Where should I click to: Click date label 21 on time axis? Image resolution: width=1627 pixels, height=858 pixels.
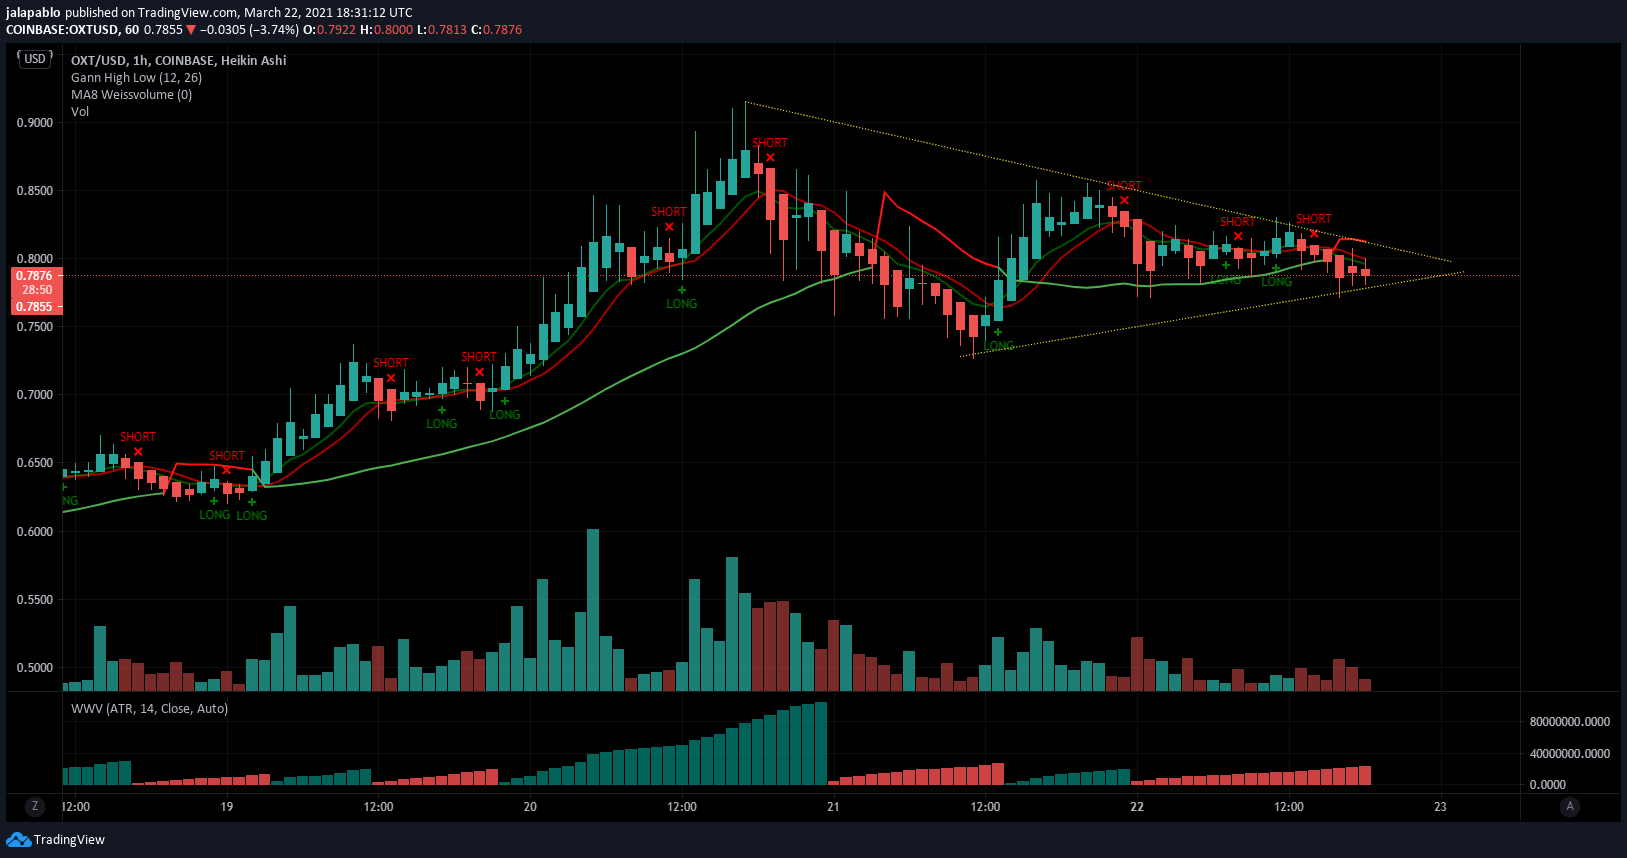point(833,806)
